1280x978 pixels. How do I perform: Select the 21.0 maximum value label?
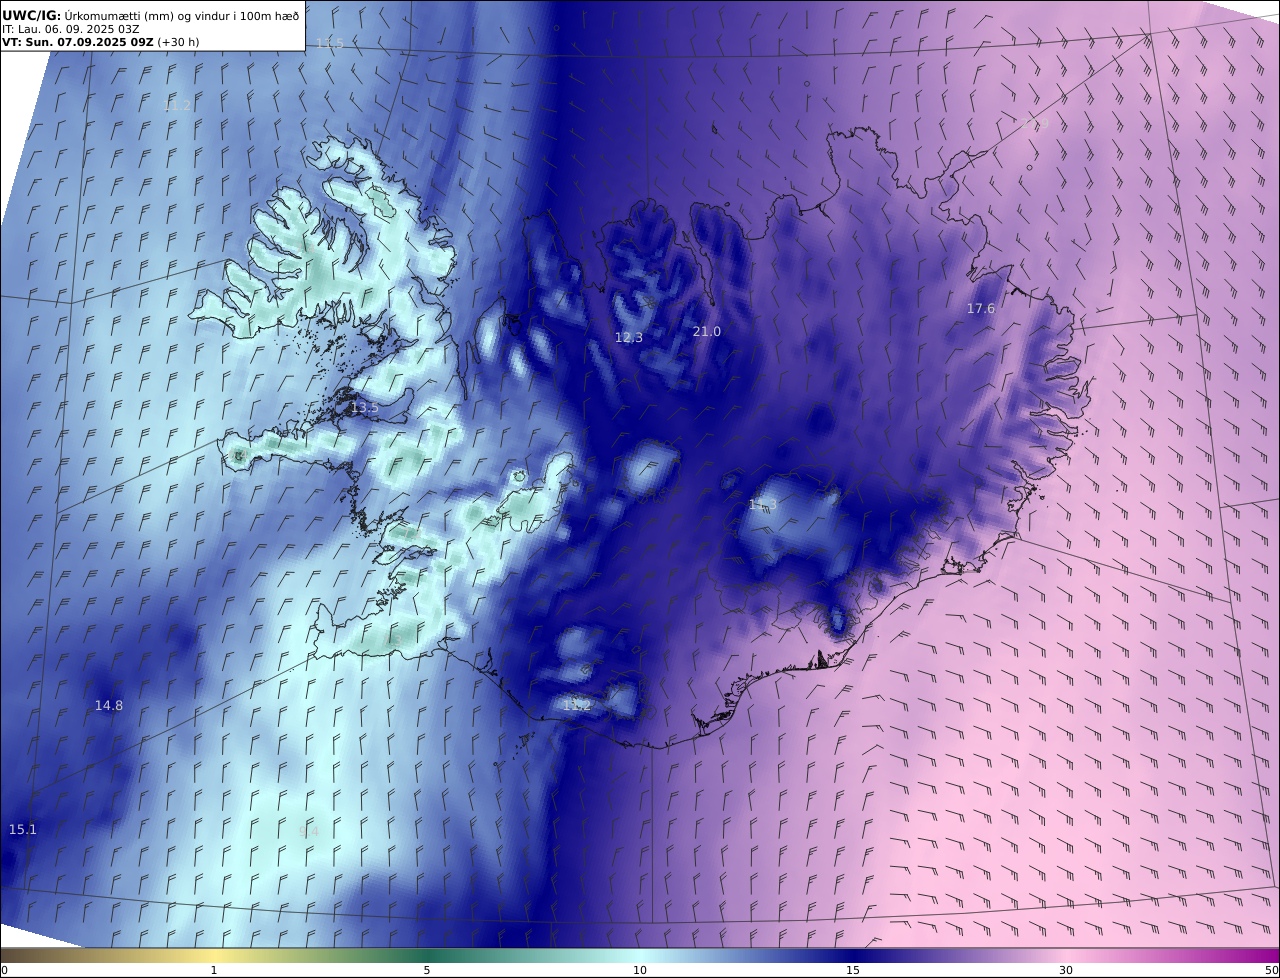tap(707, 331)
